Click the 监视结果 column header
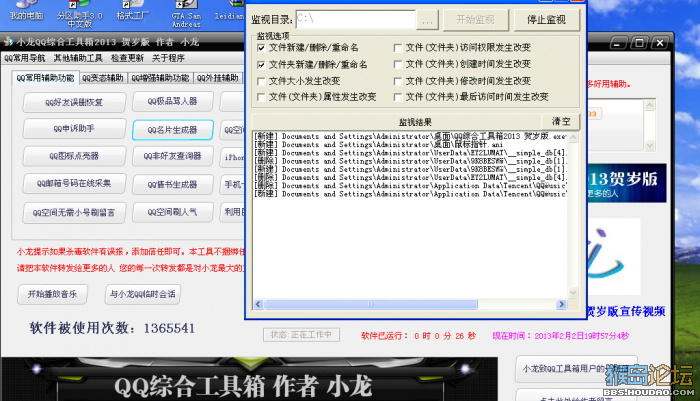This screenshot has height=401, width=700. coord(397,121)
